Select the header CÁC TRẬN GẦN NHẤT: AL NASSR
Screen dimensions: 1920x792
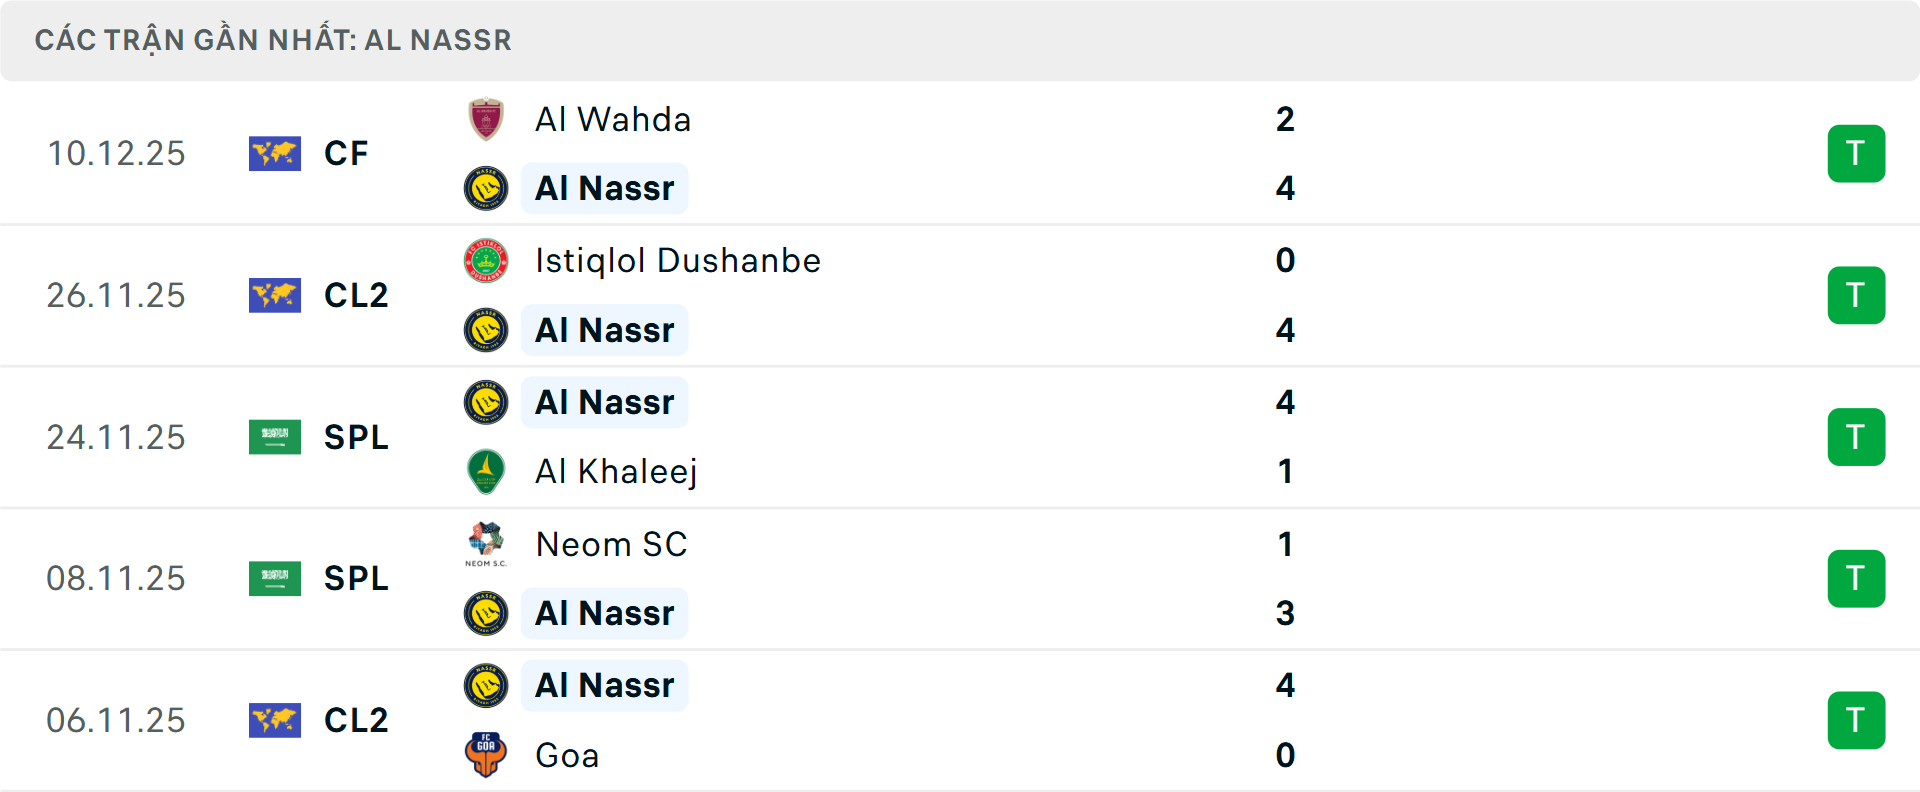(x=273, y=39)
